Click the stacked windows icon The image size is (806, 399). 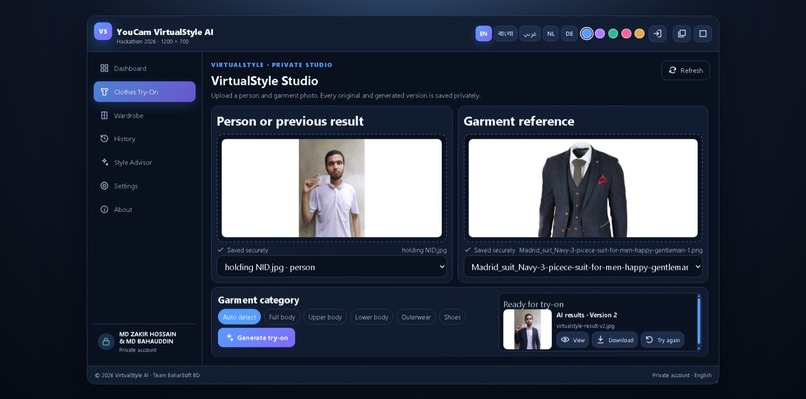tap(682, 34)
